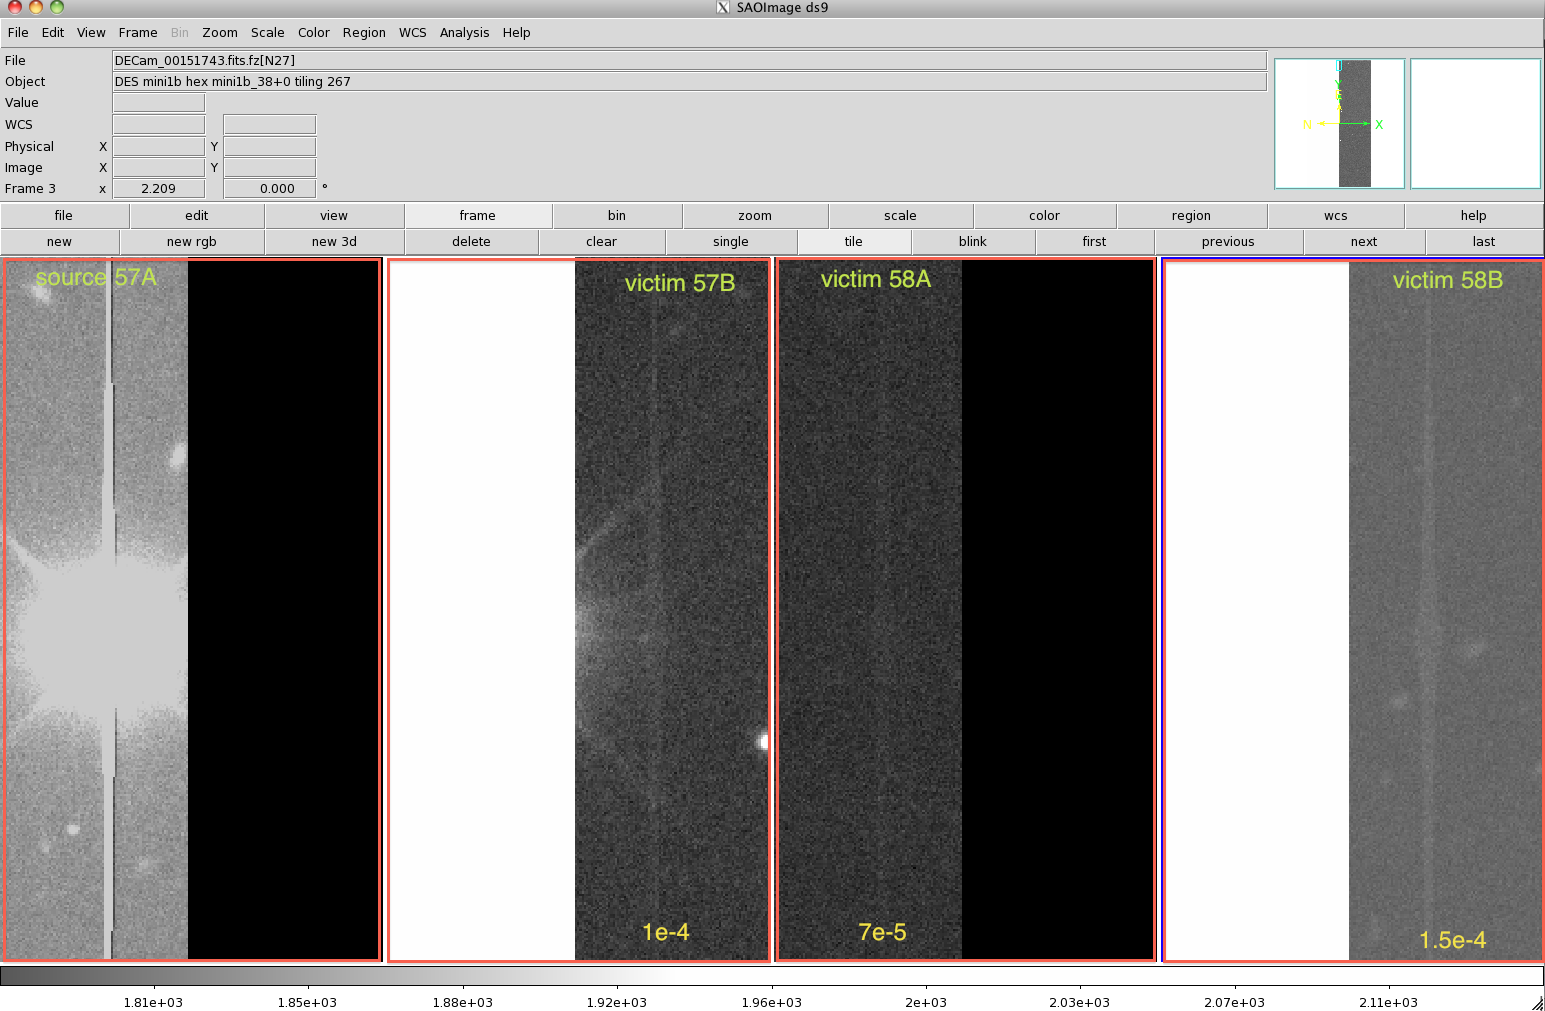
Task: Jump to the 'last' frame
Action: [1484, 242]
